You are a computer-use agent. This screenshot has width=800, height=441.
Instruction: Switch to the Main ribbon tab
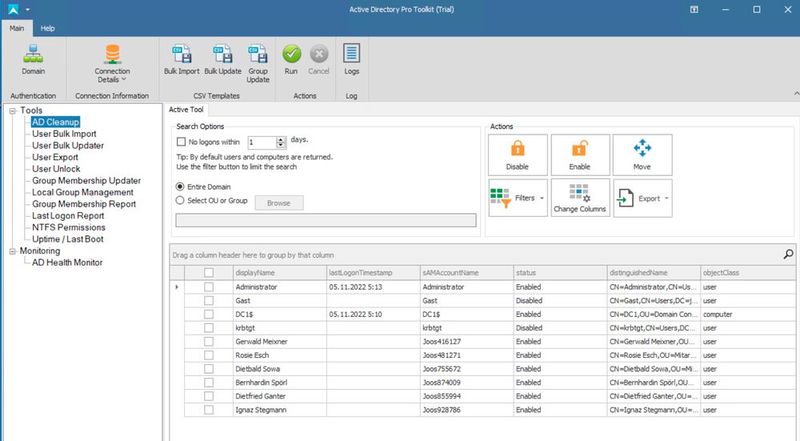(x=17, y=28)
